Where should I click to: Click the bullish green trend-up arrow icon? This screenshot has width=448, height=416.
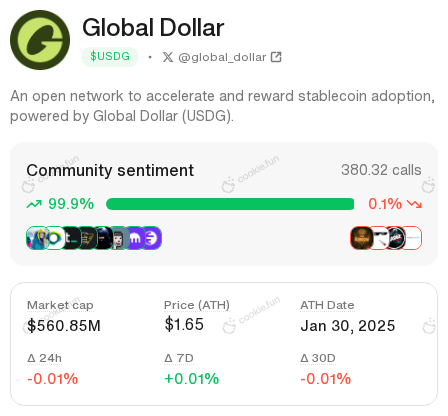(x=34, y=204)
